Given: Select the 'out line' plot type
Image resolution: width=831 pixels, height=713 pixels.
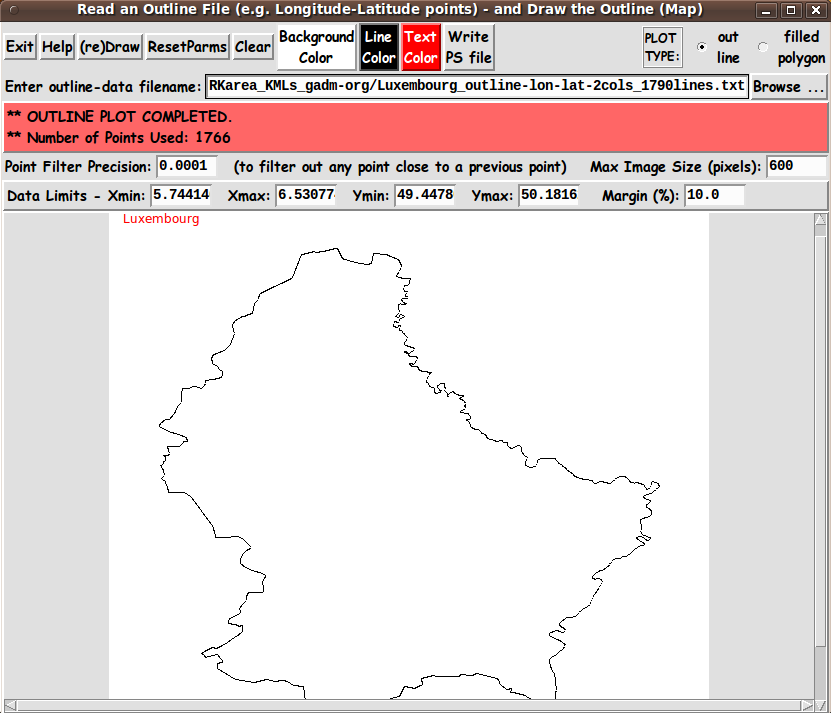Looking at the screenshot, I should (x=702, y=47).
